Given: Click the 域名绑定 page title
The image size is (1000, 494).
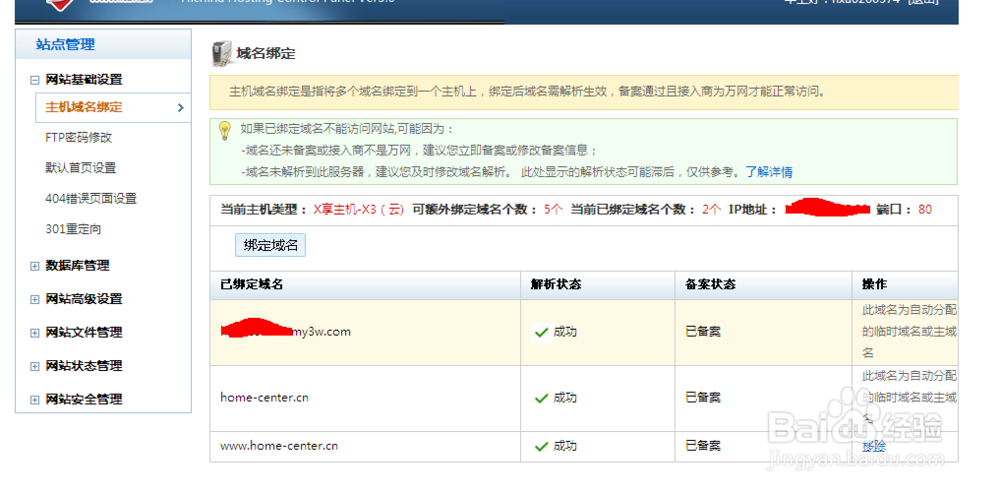Looking at the screenshot, I should [266, 54].
